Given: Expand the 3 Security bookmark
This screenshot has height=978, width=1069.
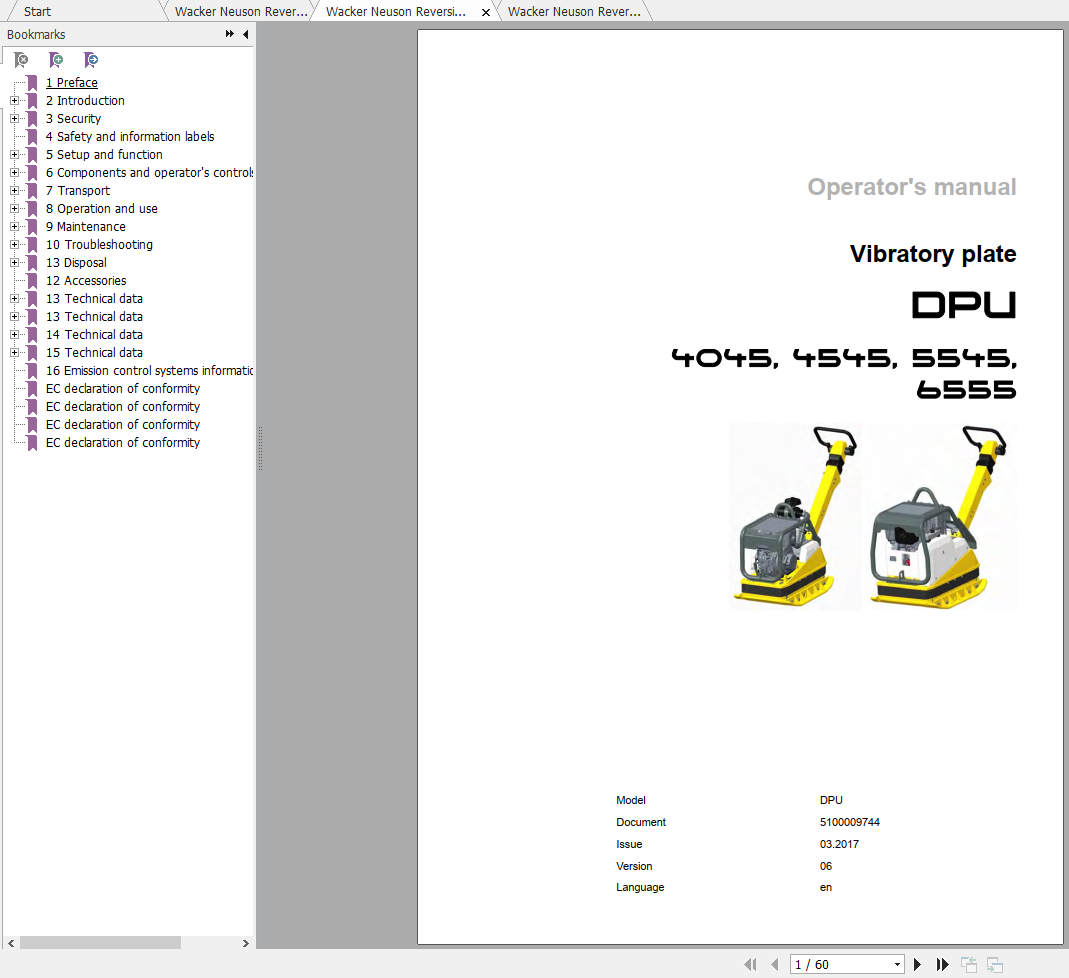Looking at the screenshot, I should (x=14, y=119).
